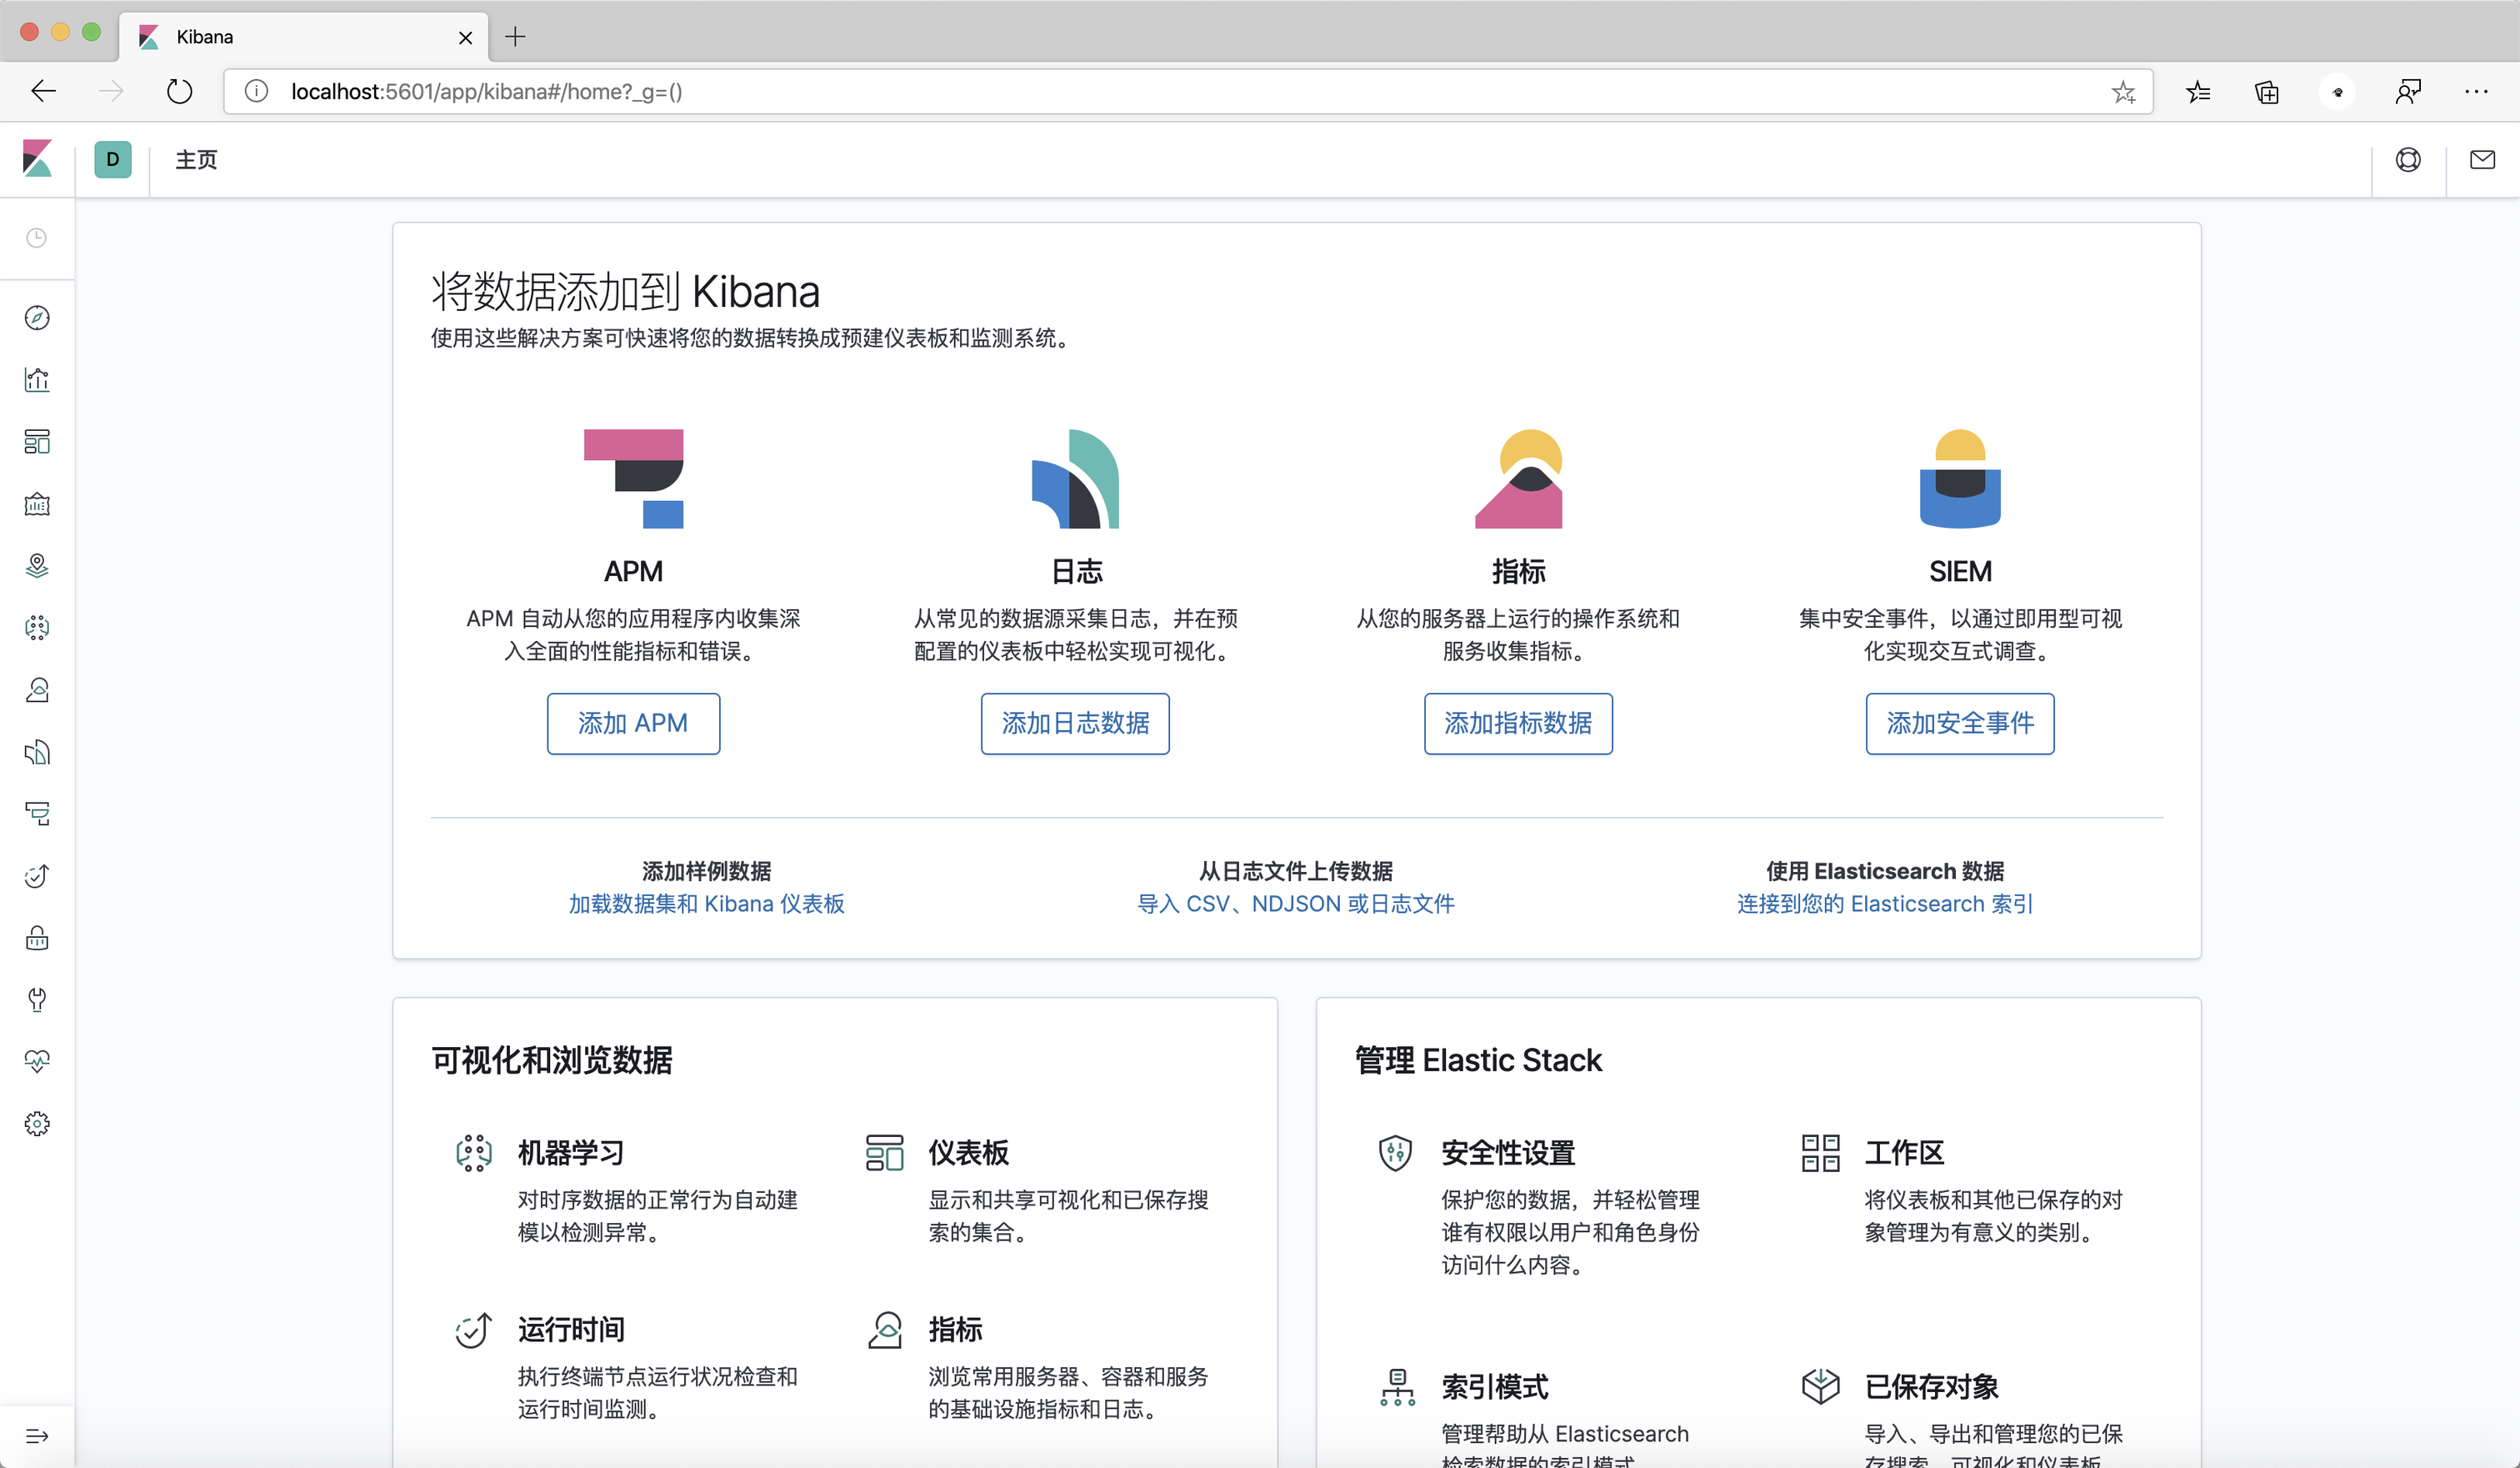Open 仪表板 in visualize section
Screen dimensions: 2520x1468
968,1153
